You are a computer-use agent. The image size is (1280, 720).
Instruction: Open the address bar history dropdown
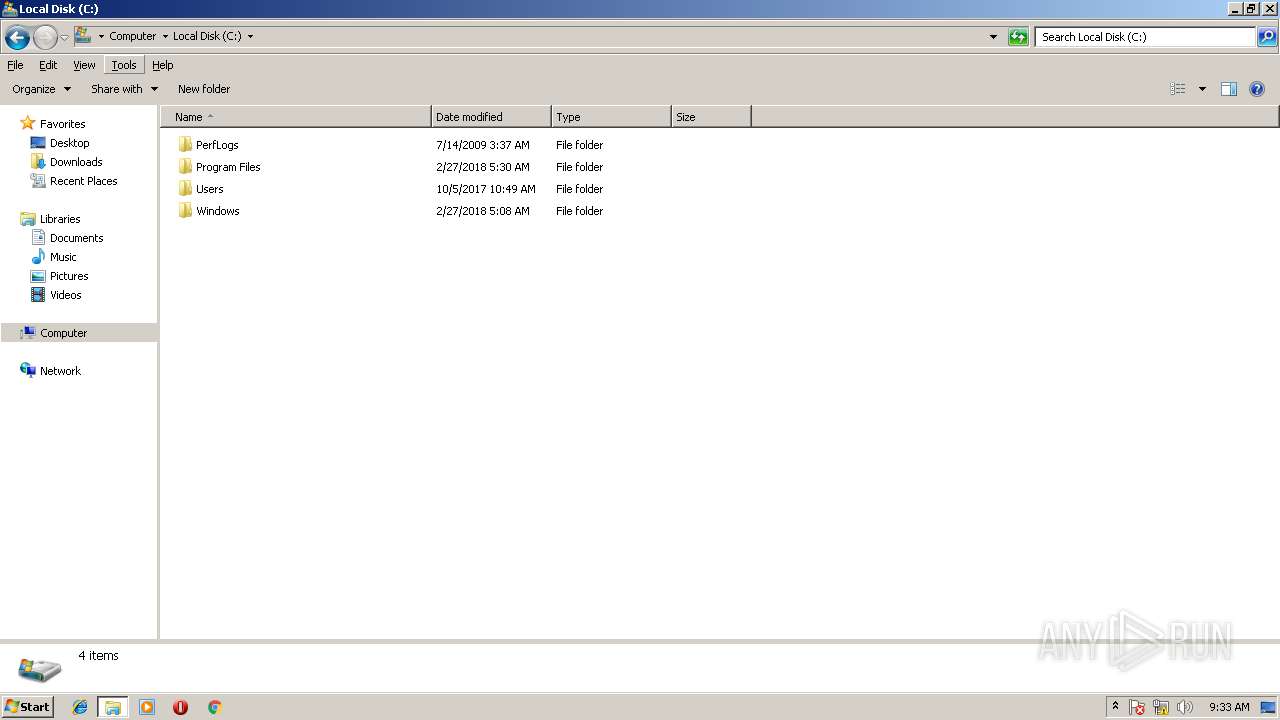[x=993, y=37]
